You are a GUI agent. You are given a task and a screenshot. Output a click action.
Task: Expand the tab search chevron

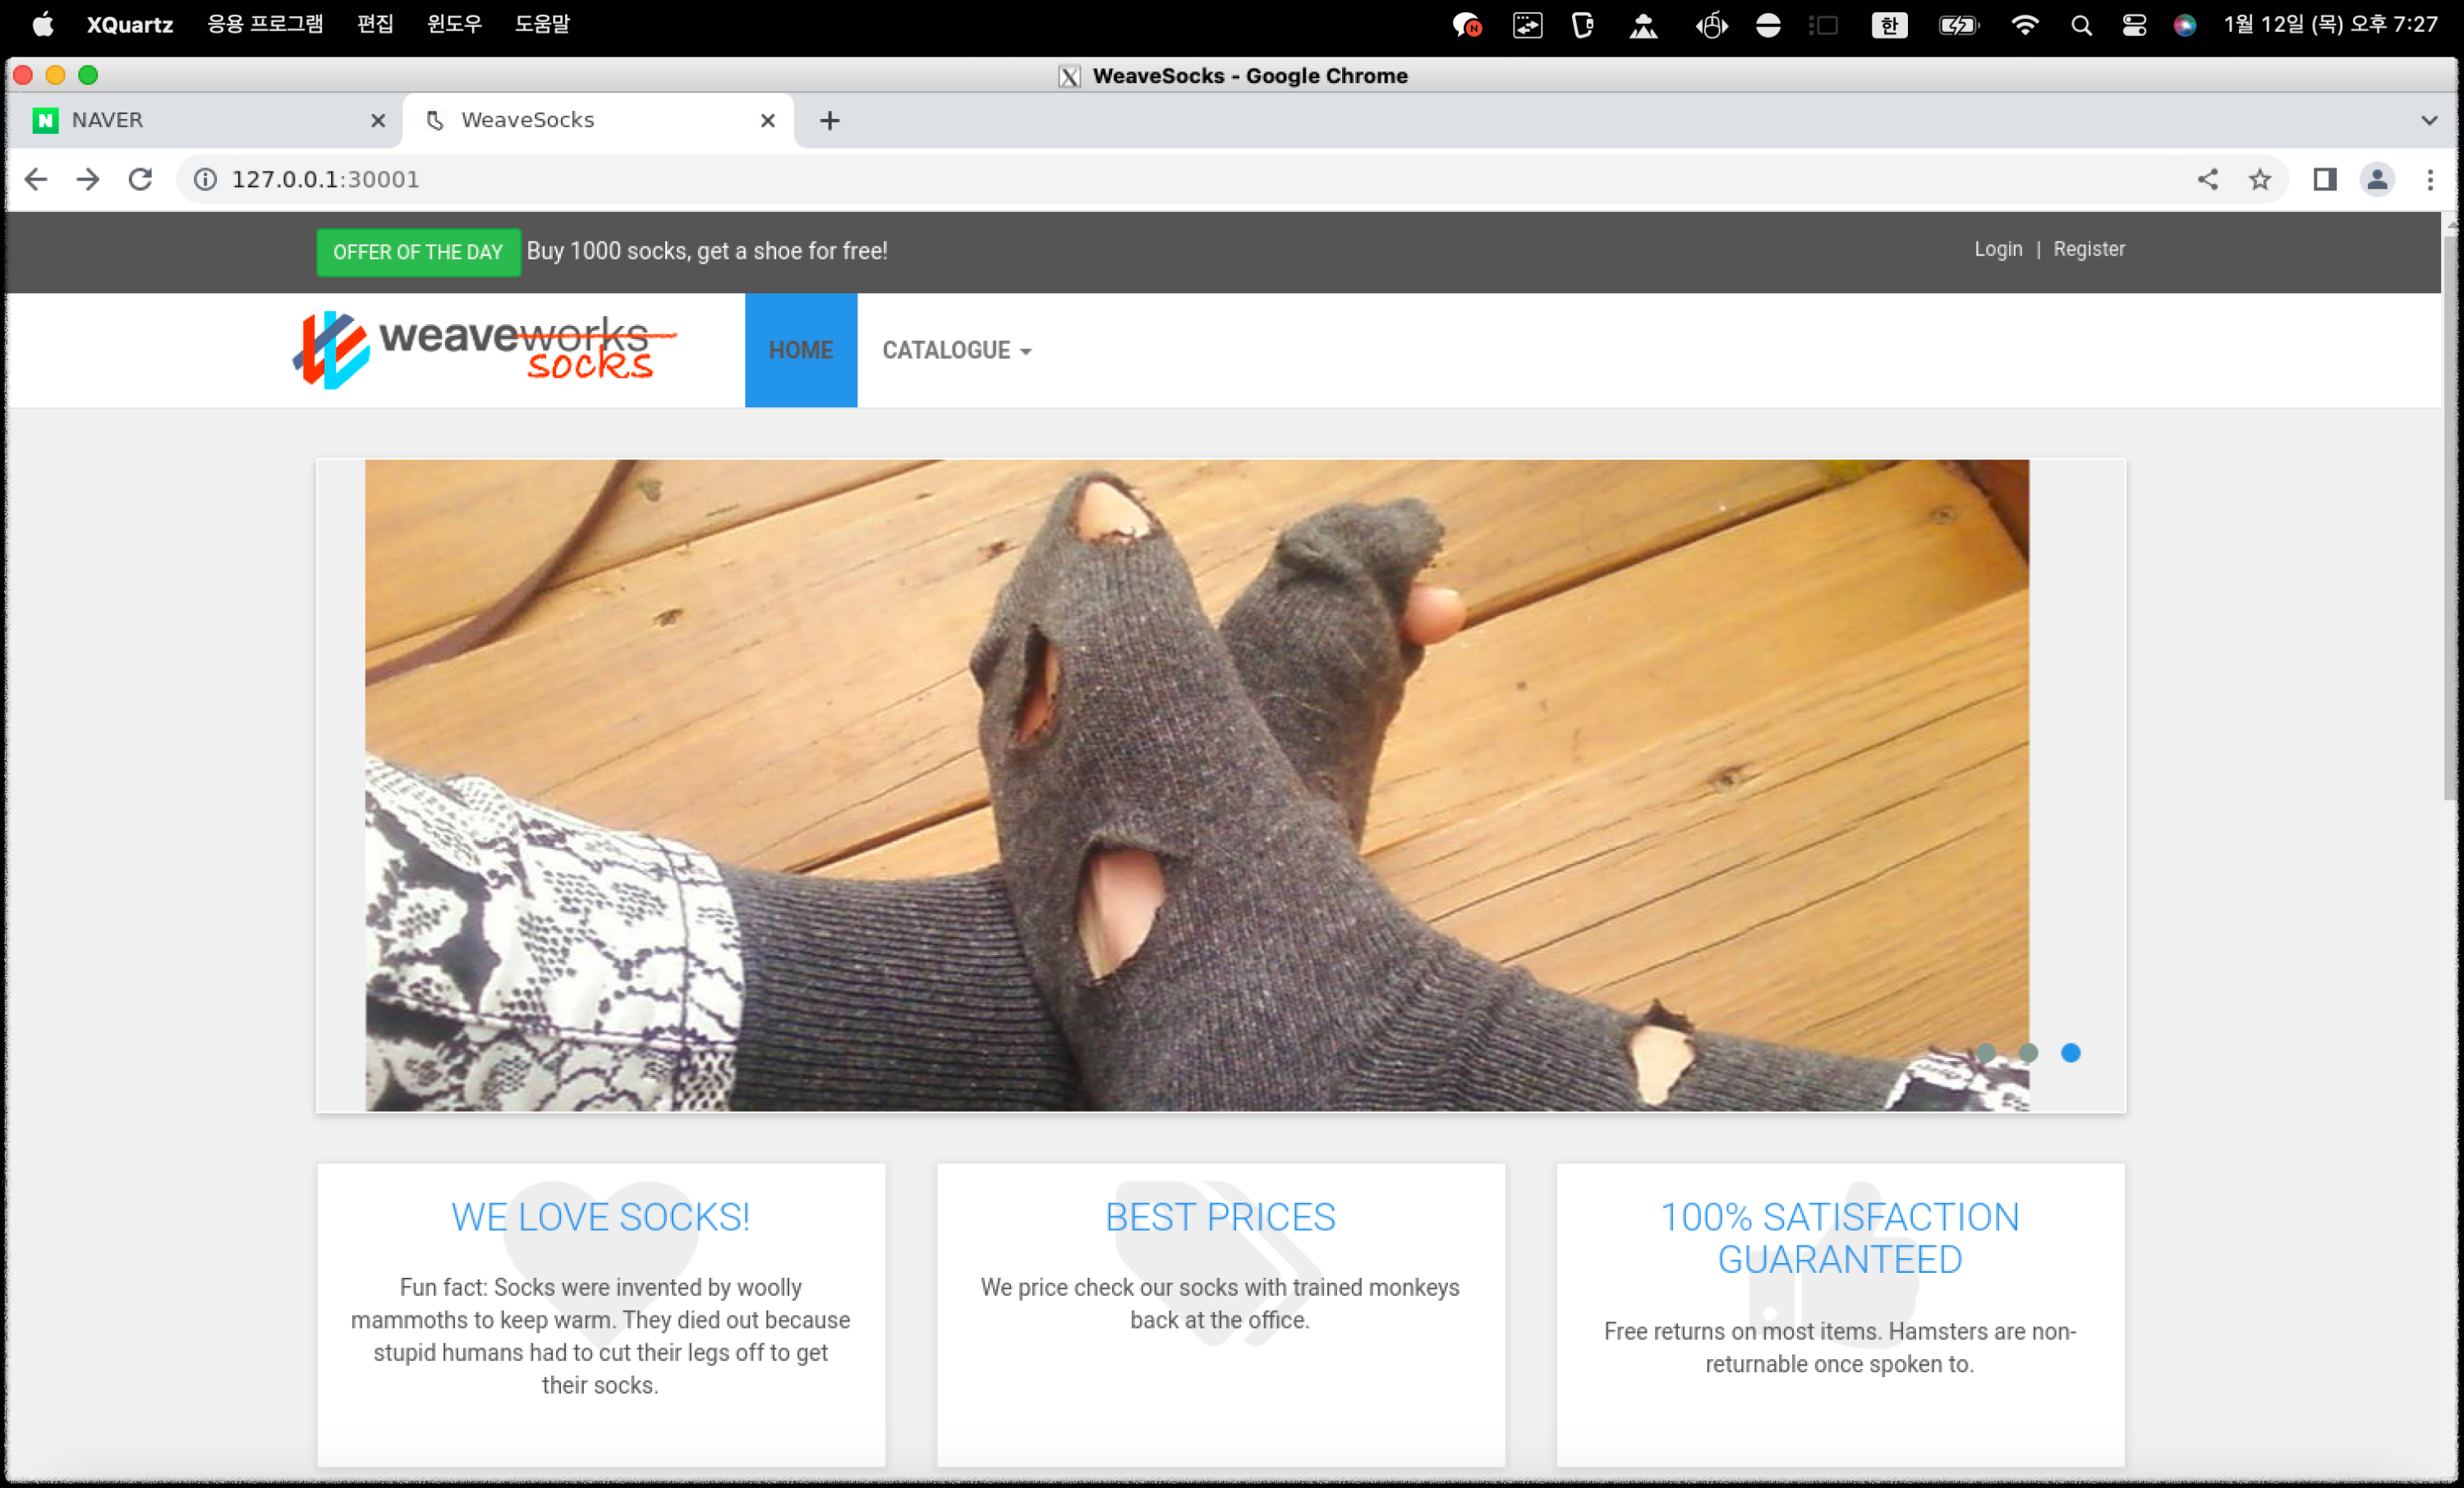coord(2429,121)
